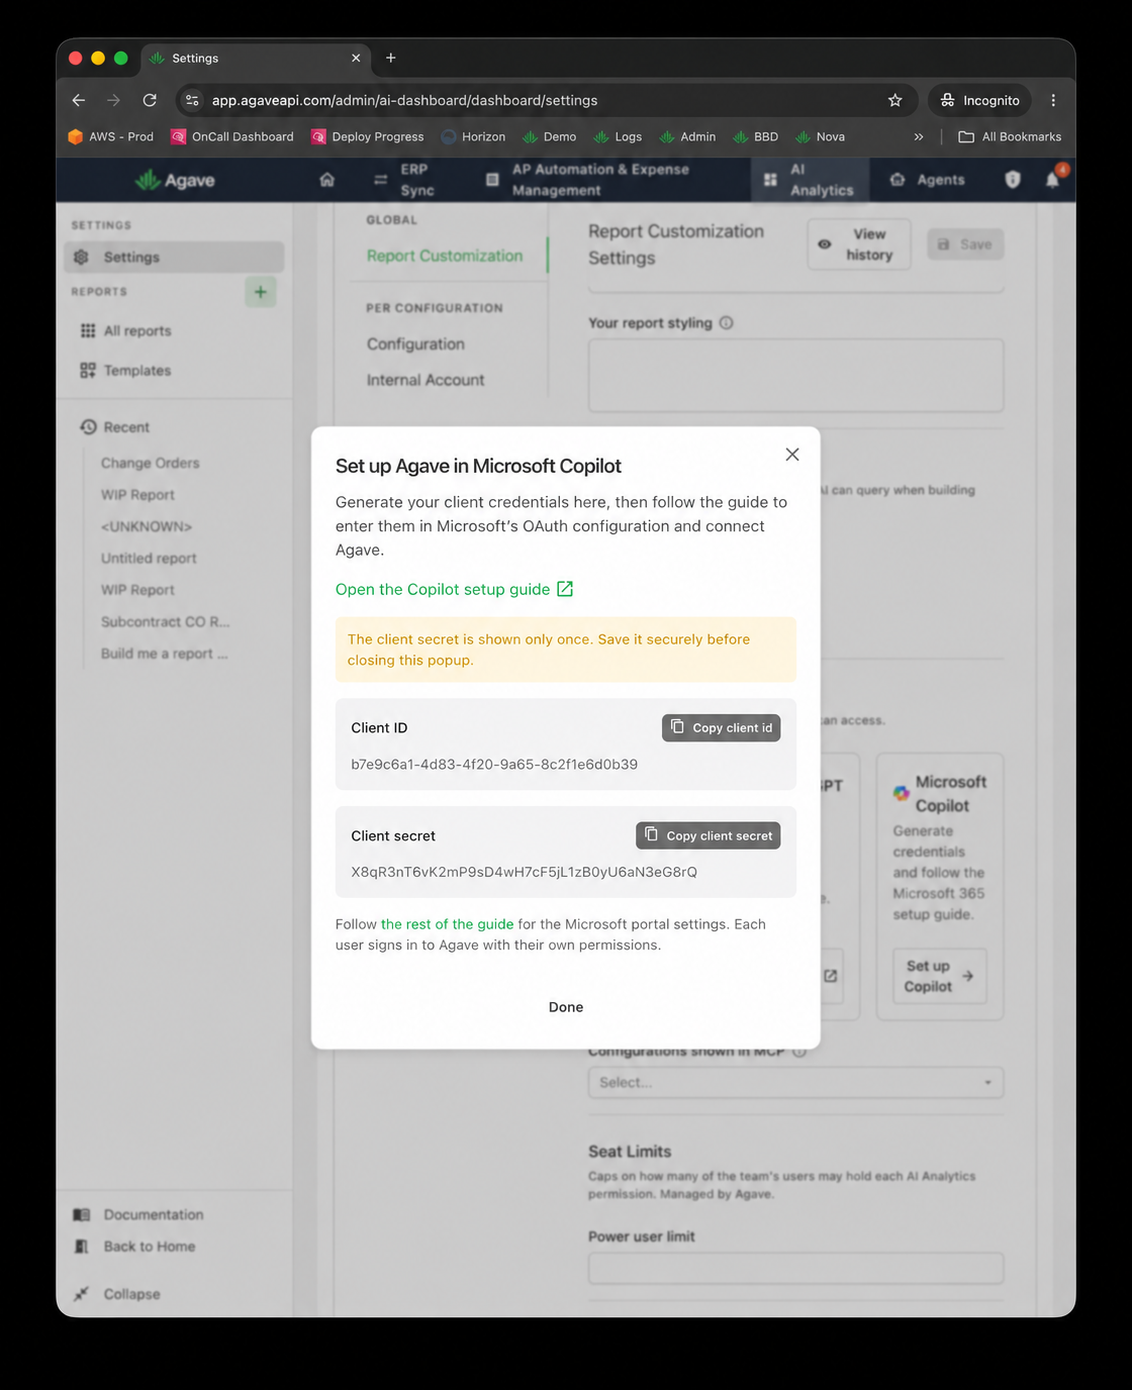Open AI Analytics tab

click(x=809, y=180)
